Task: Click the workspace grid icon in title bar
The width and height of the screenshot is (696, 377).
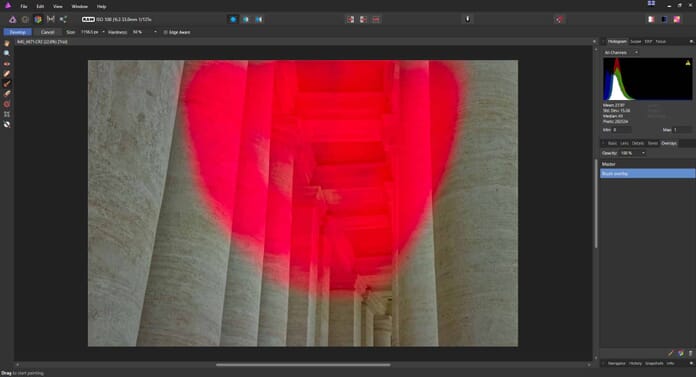Action: point(651,4)
